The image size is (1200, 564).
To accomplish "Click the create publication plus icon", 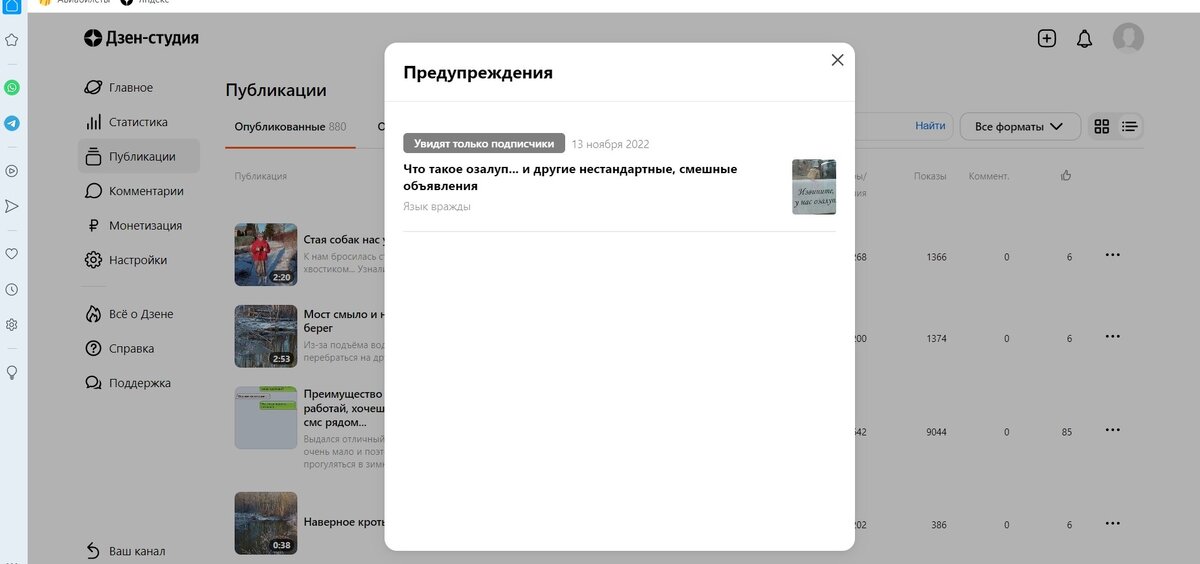I will (x=1047, y=39).
